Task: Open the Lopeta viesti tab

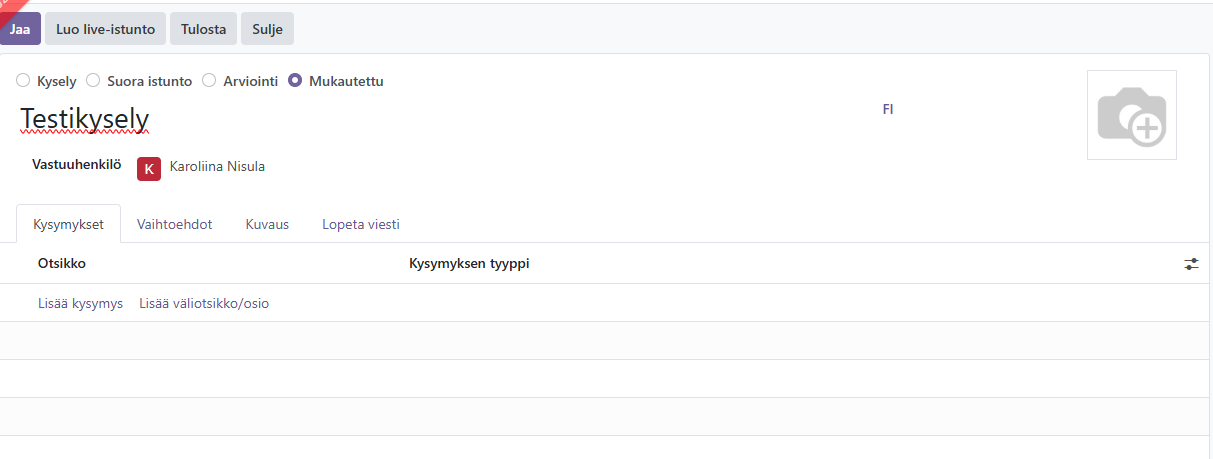Action: click(360, 224)
